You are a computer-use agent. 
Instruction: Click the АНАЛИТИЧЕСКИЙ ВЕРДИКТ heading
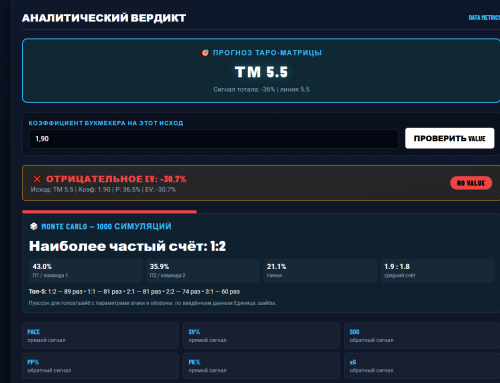point(104,18)
